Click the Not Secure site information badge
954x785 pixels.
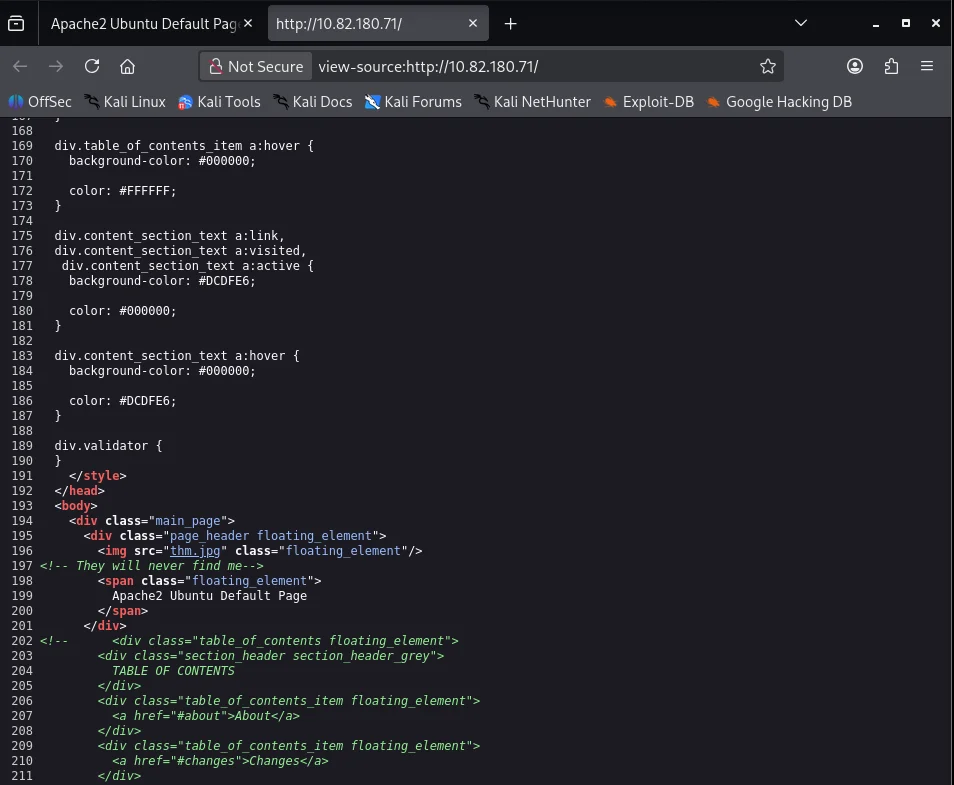pyautogui.click(x=255, y=66)
